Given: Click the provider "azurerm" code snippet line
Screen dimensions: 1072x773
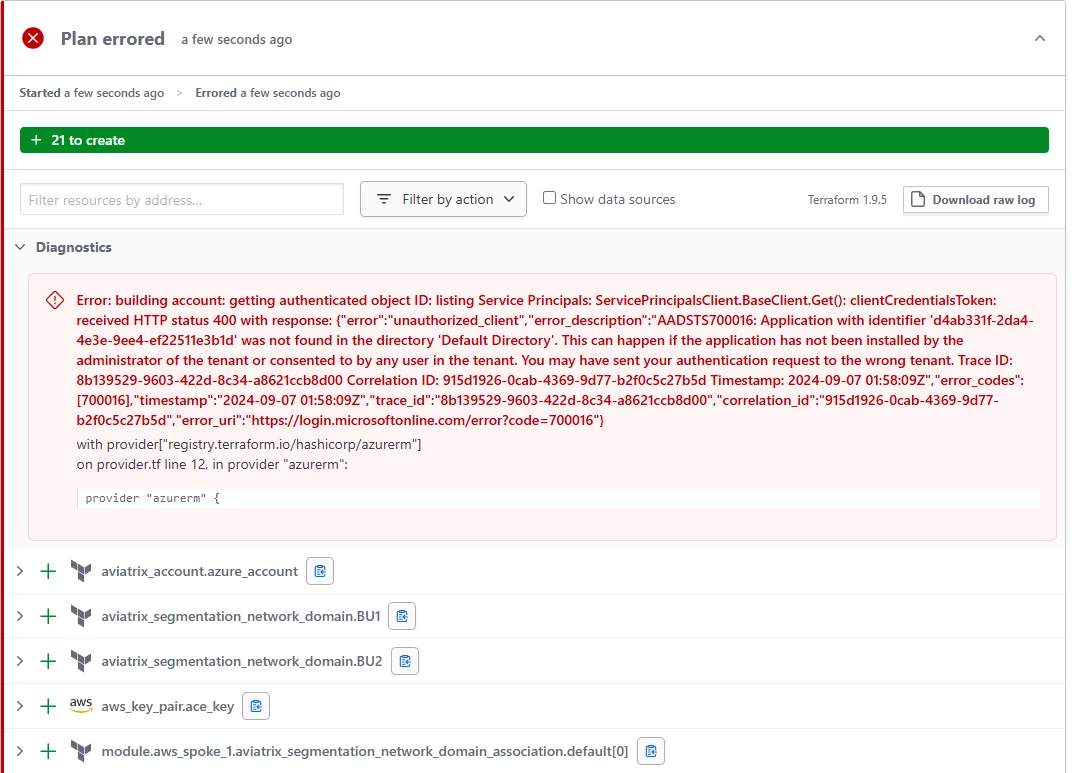Looking at the screenshot, I should 559,498.
